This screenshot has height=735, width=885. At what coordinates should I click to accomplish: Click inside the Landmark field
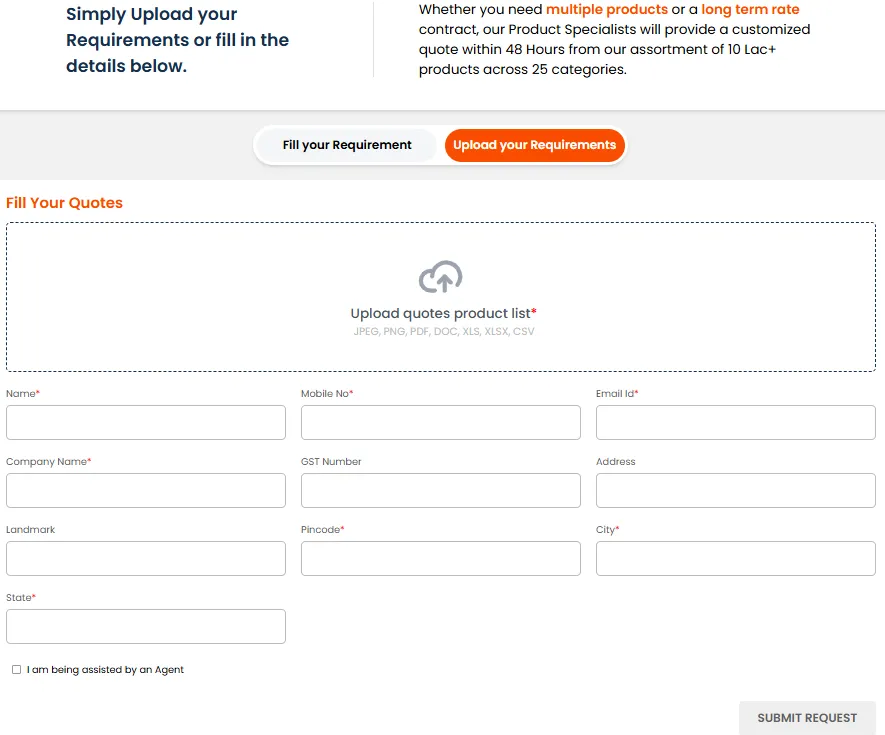146,559
